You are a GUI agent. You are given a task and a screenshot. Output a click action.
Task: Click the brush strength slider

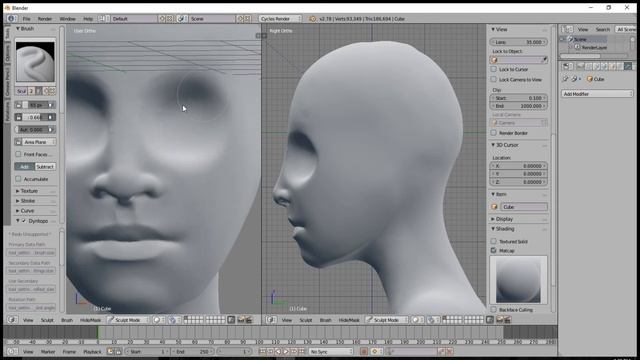coord(35,117)
